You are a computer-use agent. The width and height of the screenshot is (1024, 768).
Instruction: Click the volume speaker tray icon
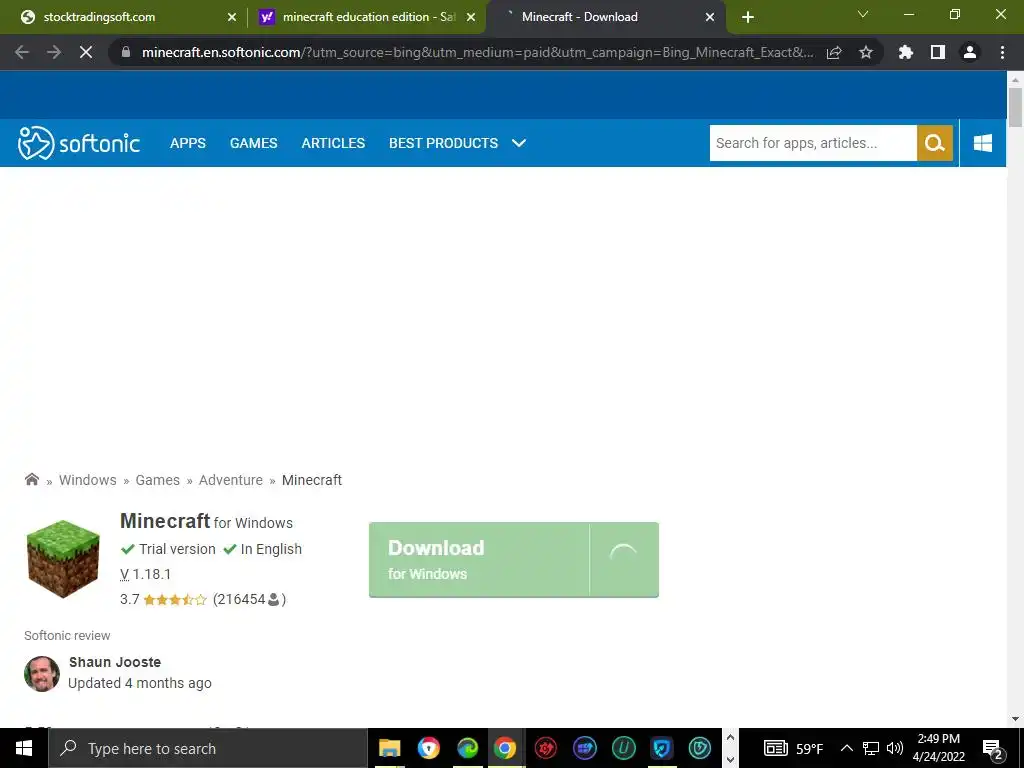[x=895, y=748]
